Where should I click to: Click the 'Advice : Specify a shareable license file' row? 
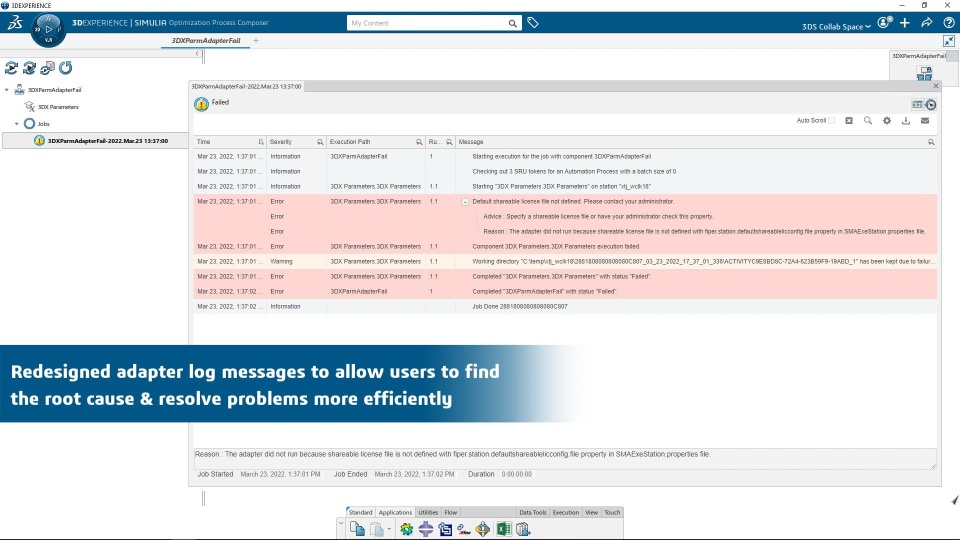pyautogui.click(x=565, y=217)
